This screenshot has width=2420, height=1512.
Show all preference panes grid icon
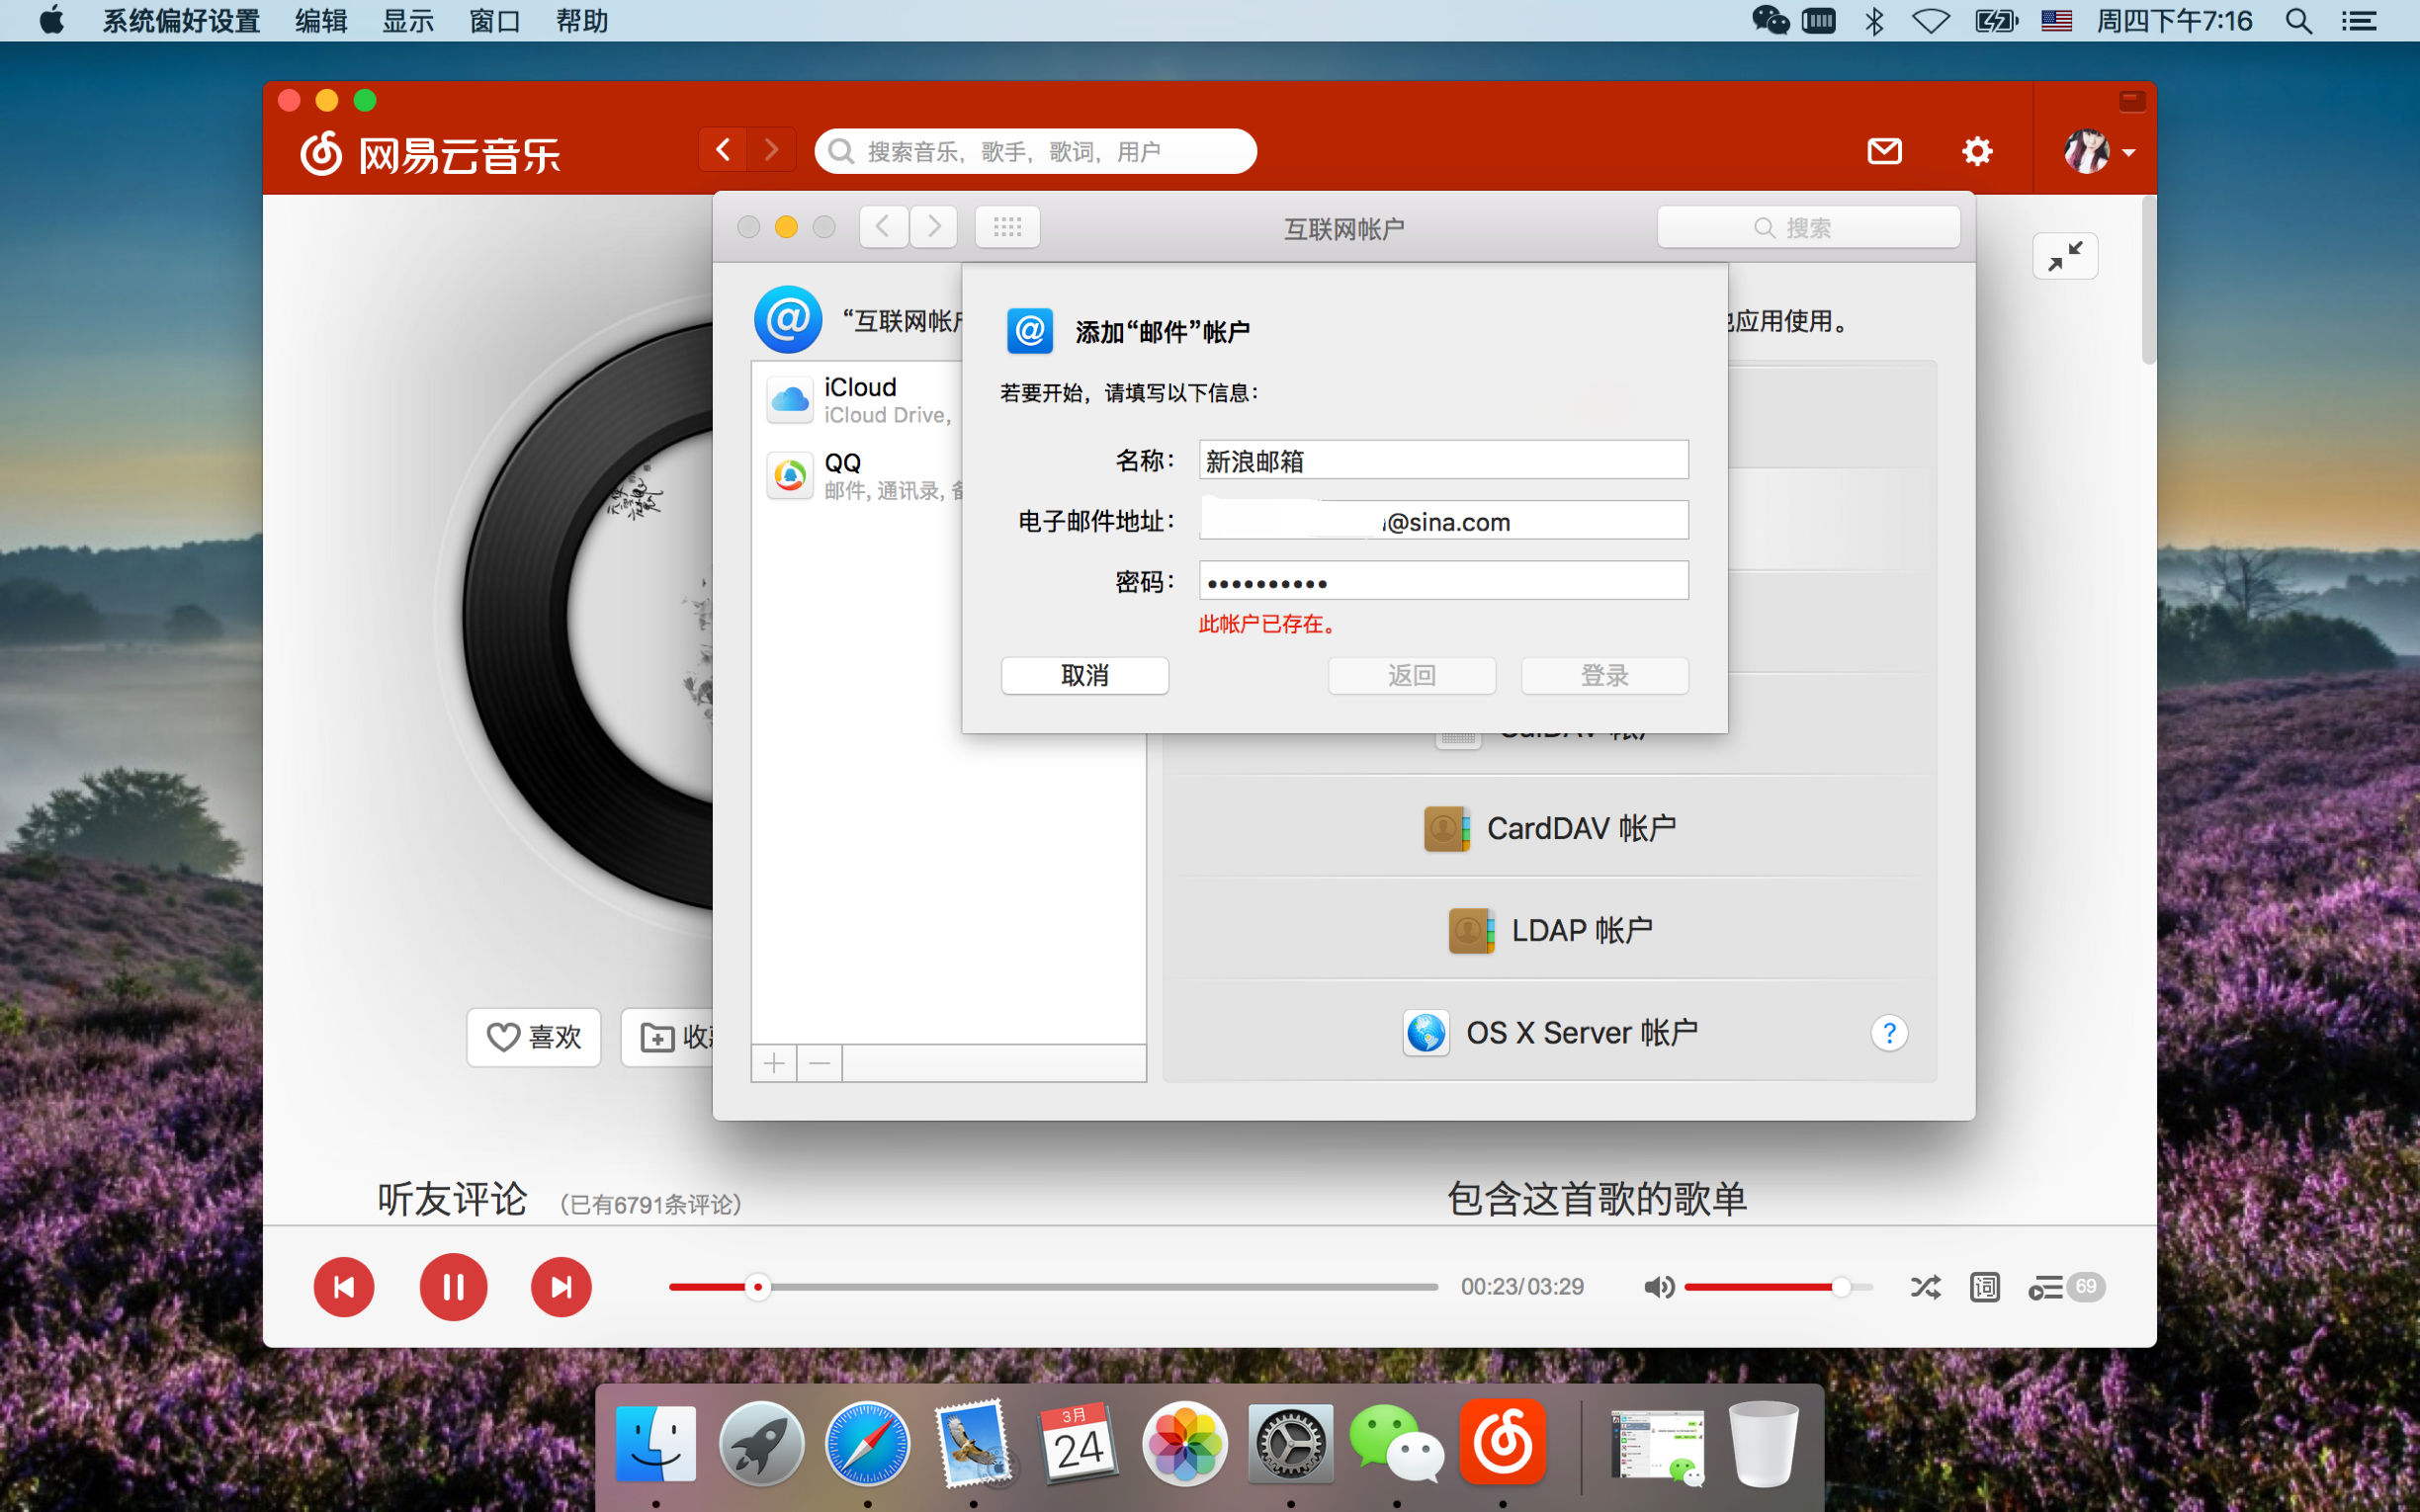click(1007, 227)
